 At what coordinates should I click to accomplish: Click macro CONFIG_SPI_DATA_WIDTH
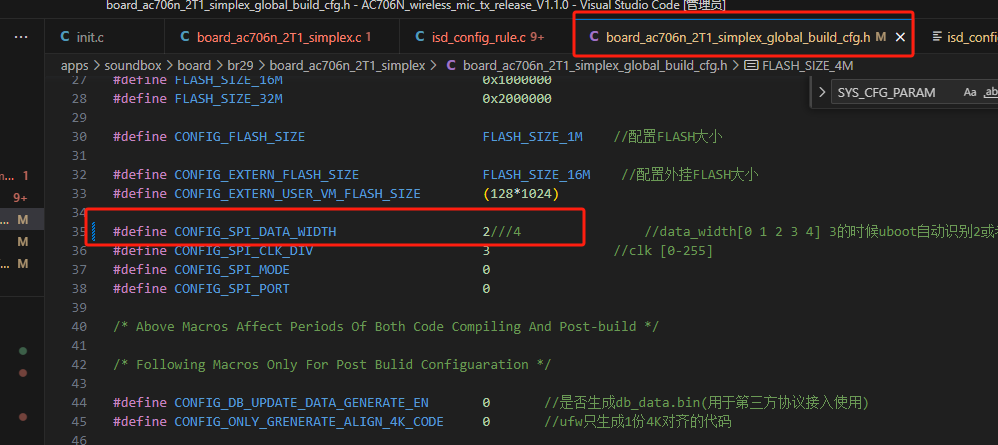tap(255, 232)
